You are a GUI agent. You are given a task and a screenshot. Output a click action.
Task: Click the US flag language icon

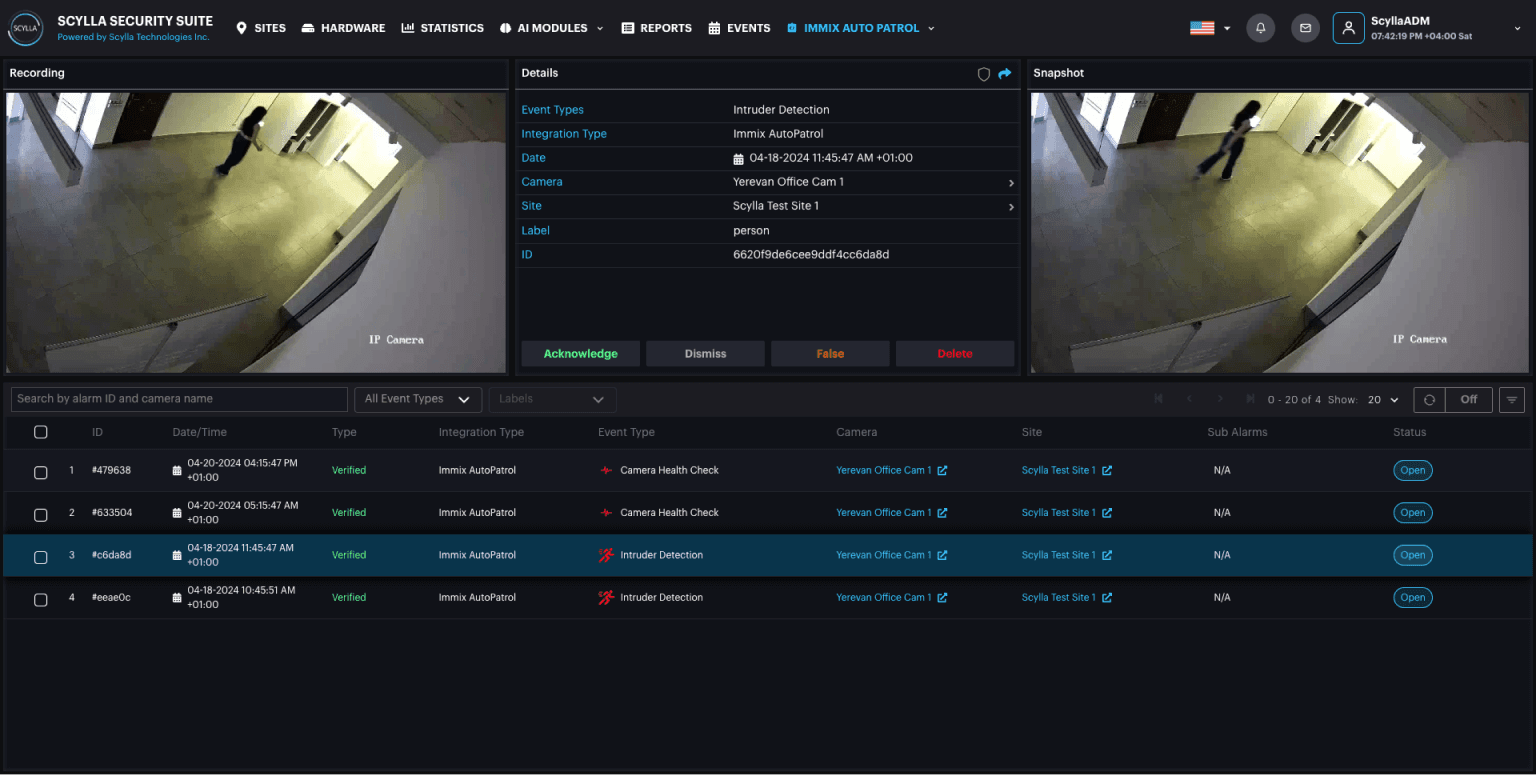(x=1202, y=28)
